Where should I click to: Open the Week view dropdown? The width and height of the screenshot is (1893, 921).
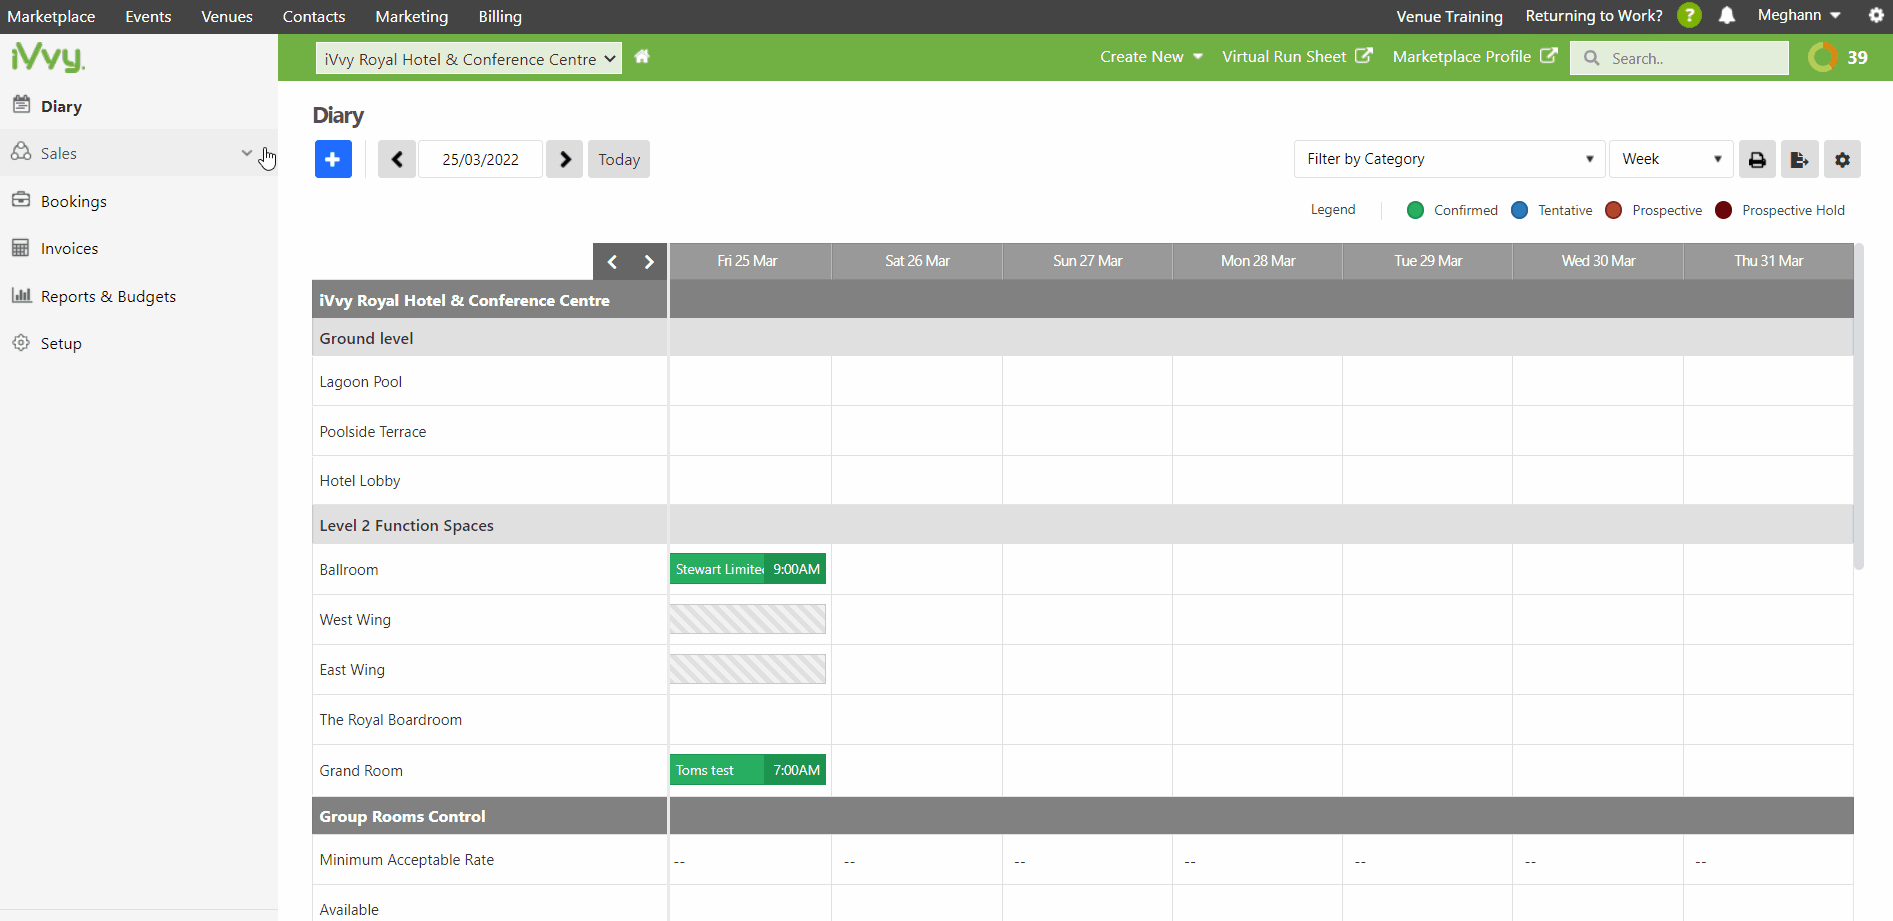[x=1671, y=159]
